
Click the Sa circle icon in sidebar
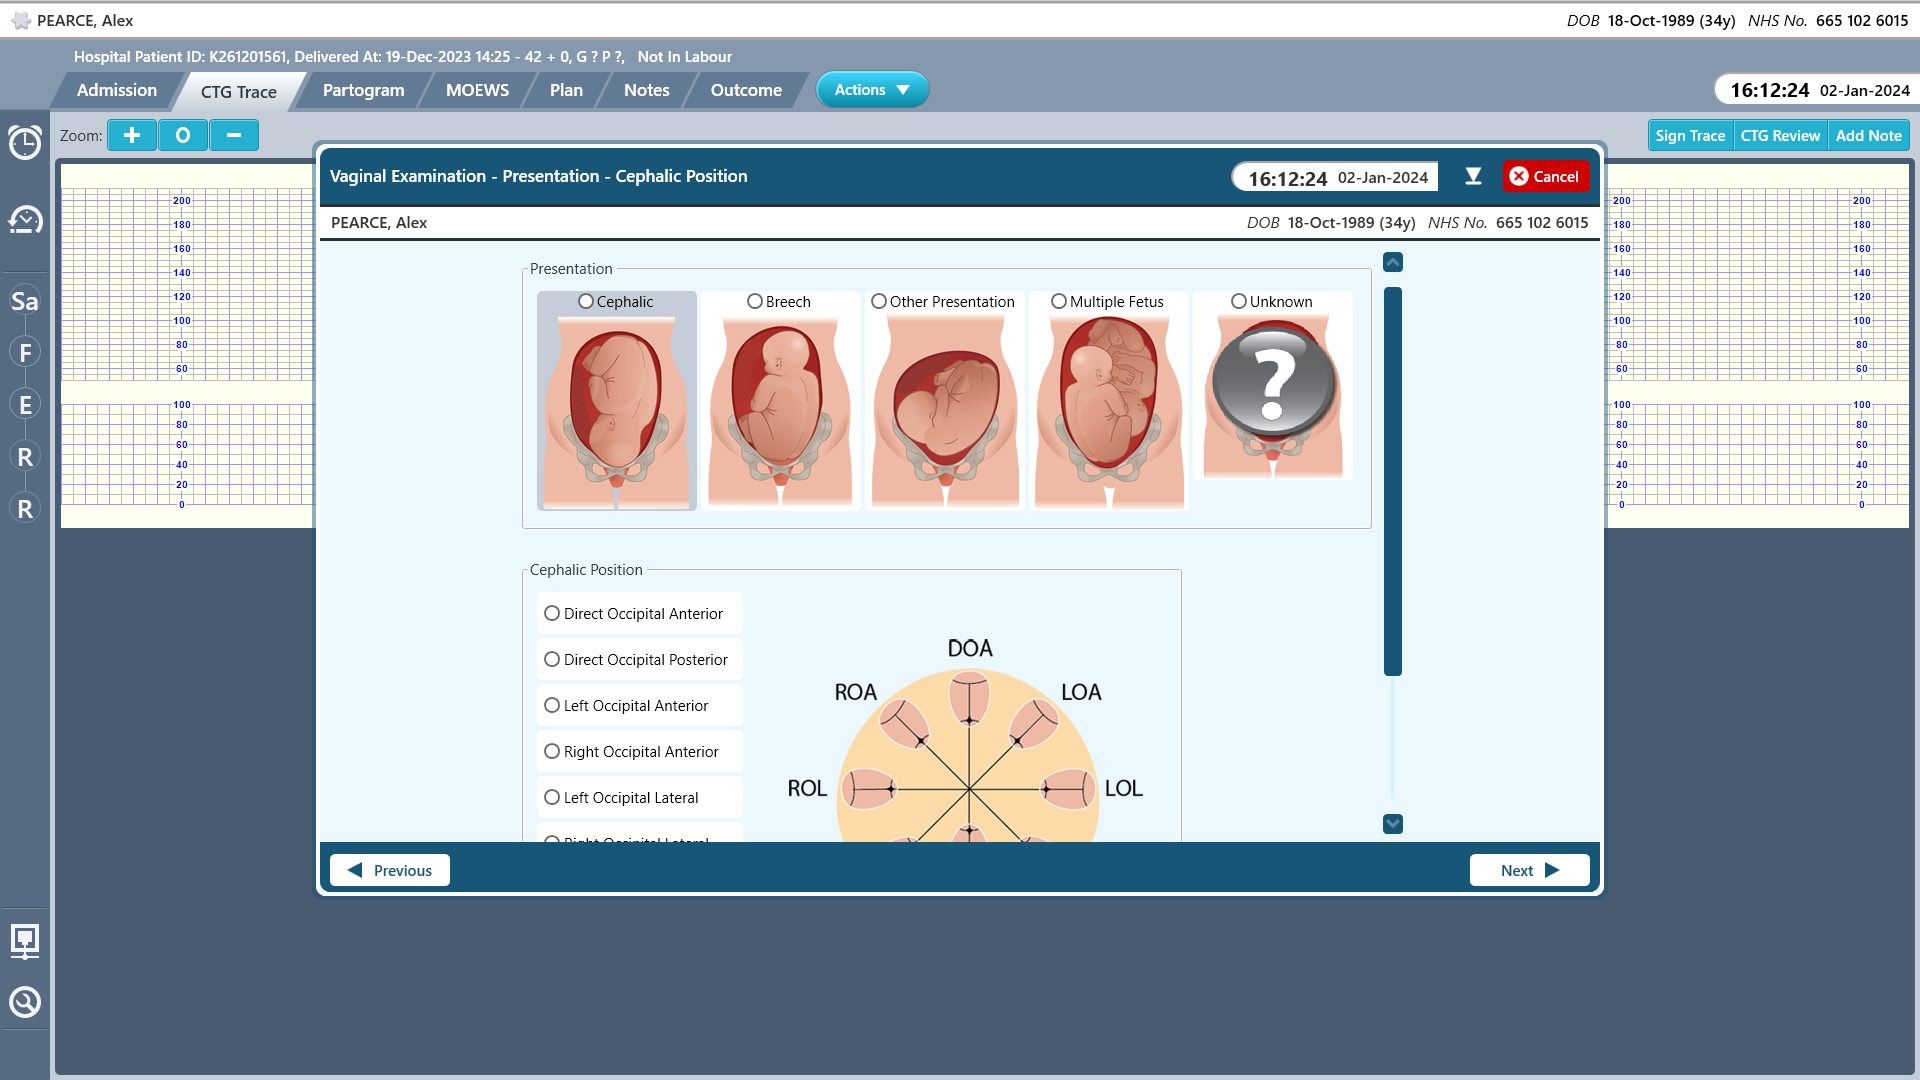pyautogui.click(x=25, y=301)
